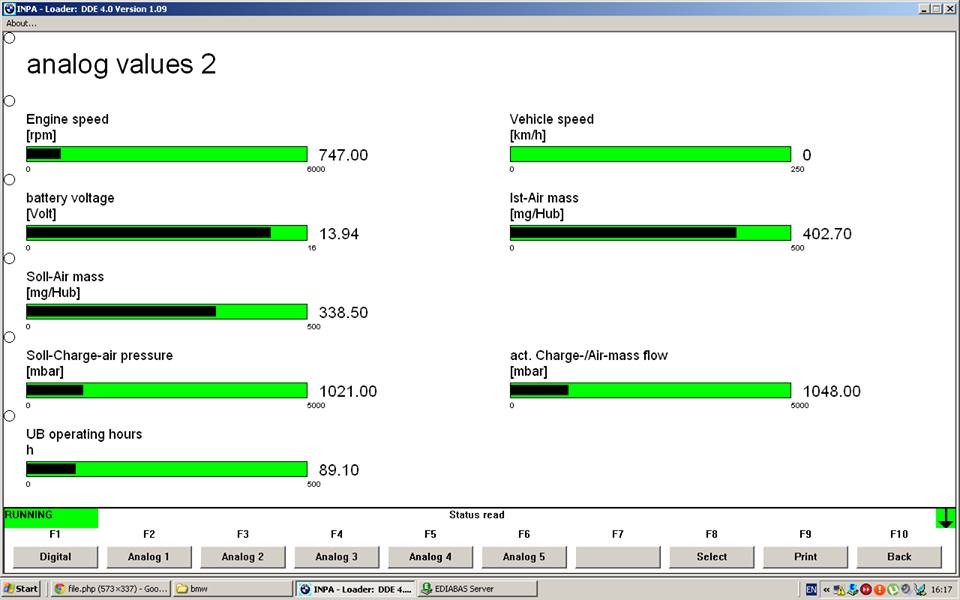Click the green RUNNING status field
960x600 pixels.
[51, 517]
